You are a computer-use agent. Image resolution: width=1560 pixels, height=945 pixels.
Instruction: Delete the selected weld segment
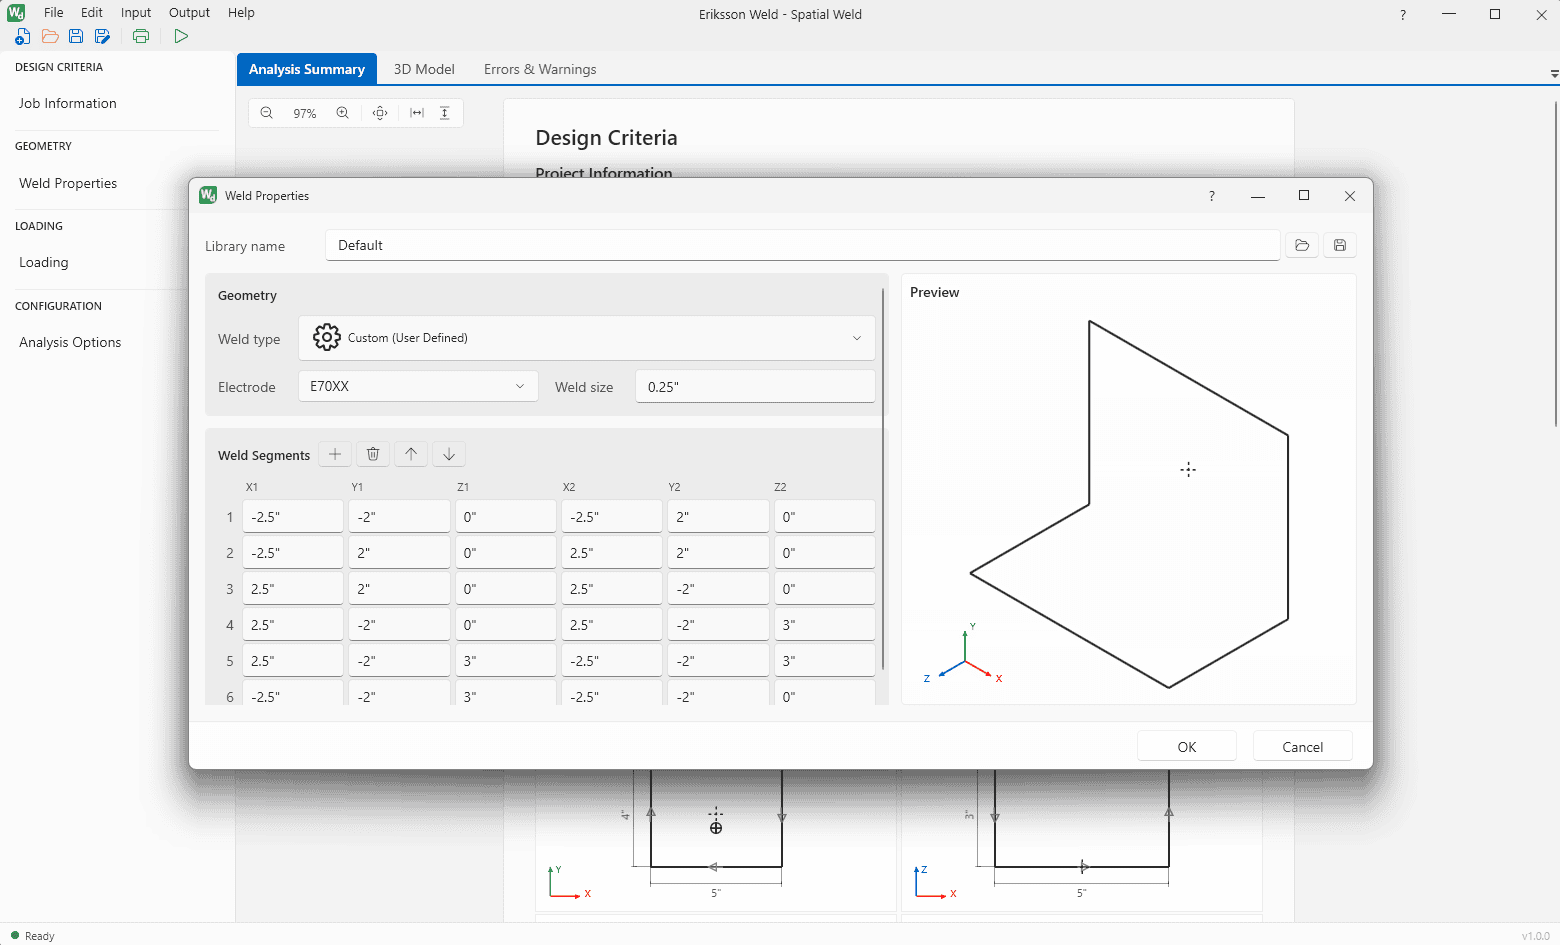(373, 454)
